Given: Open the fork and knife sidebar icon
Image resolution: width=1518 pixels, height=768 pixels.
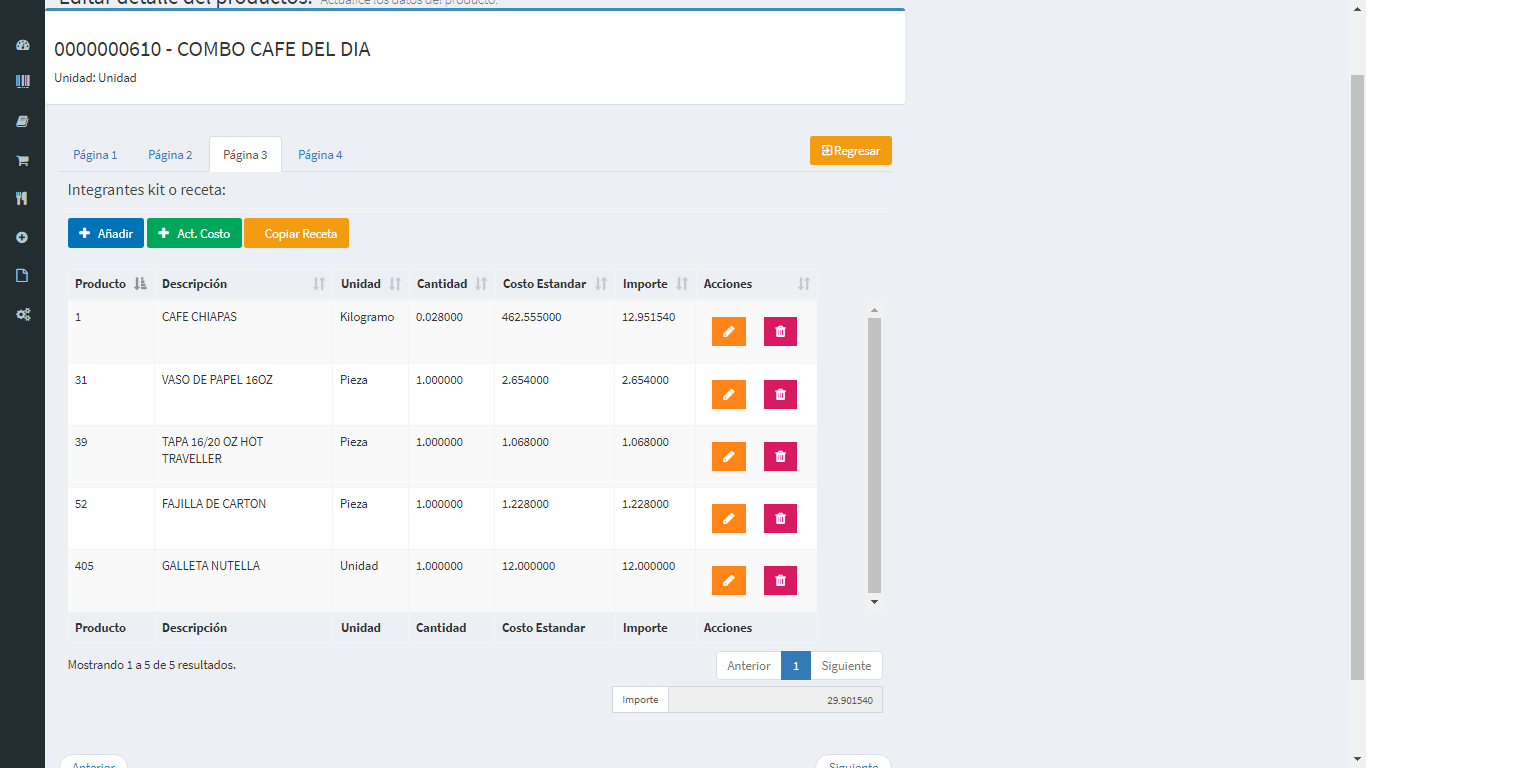Looking at the screenshot, I should click(22, 199).
